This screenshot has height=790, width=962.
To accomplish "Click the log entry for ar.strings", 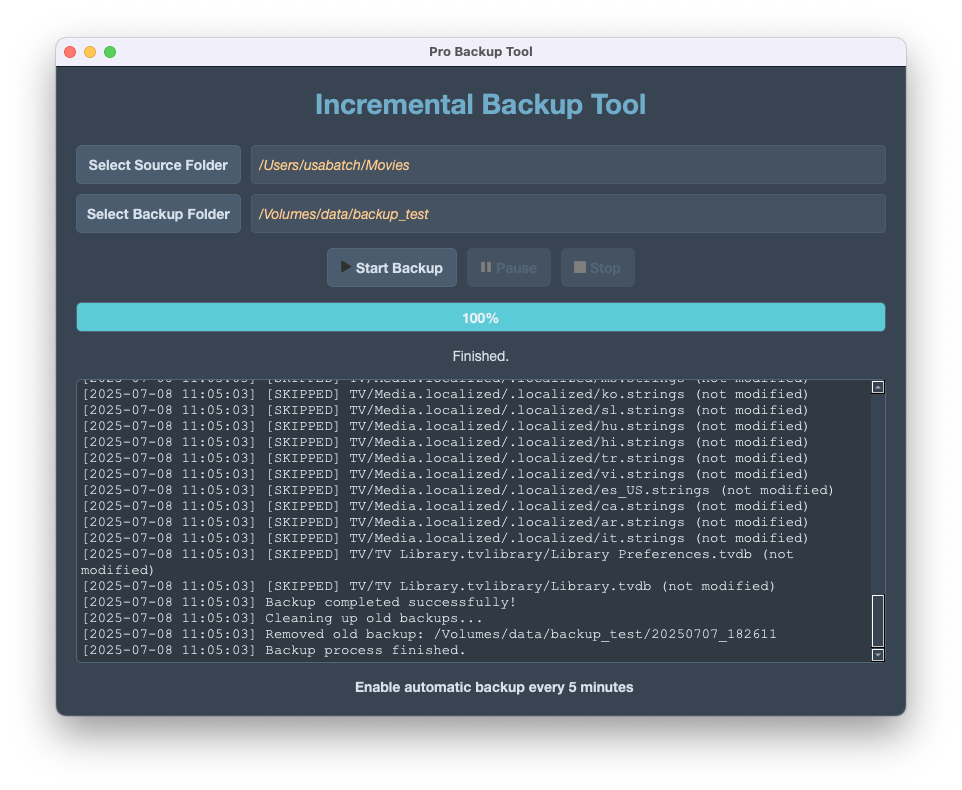I will pos(445,522).
